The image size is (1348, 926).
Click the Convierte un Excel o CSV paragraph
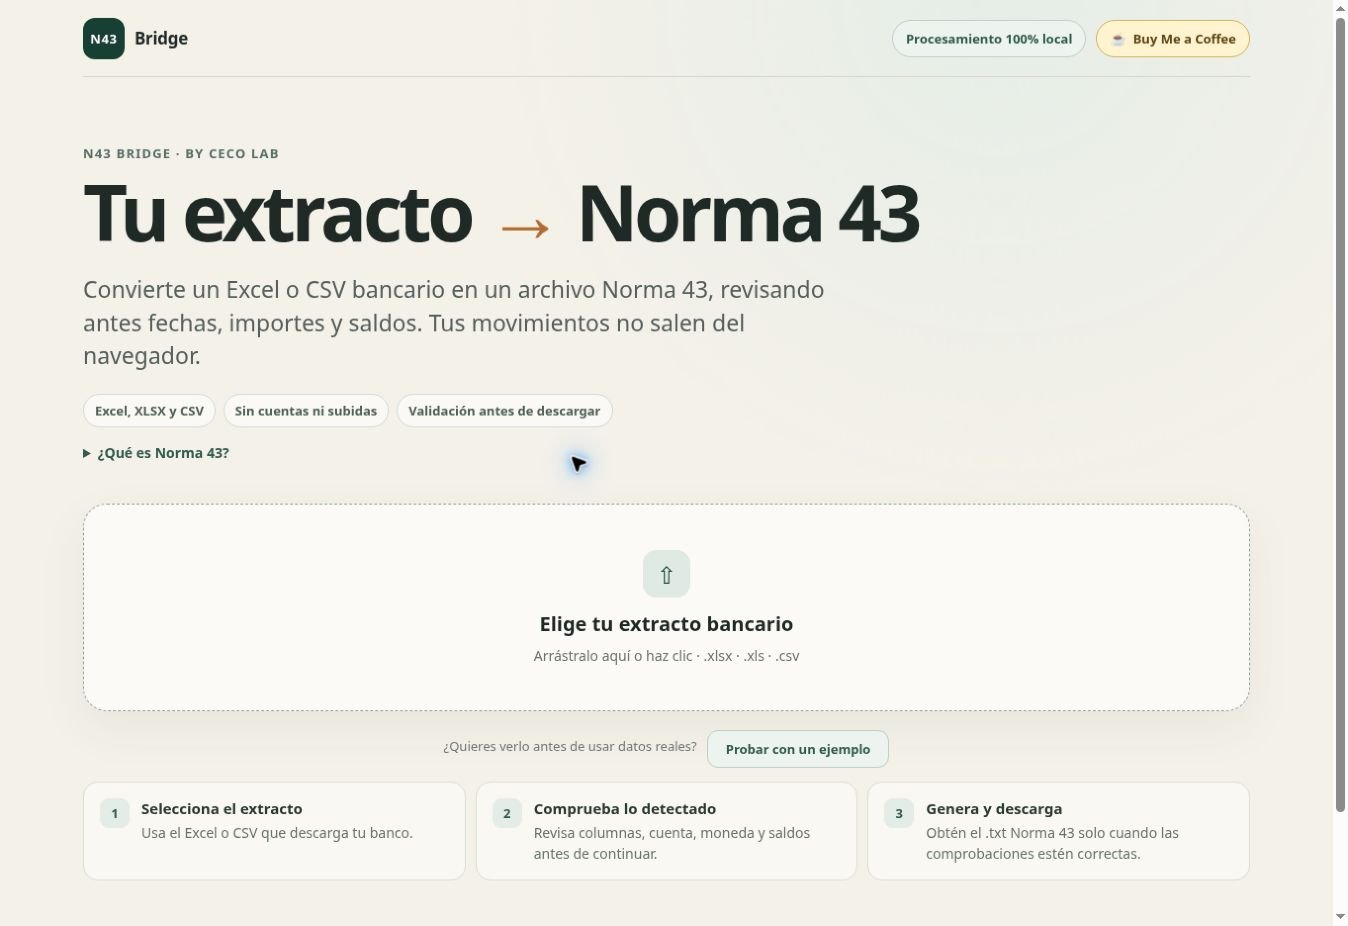(454, 323)
